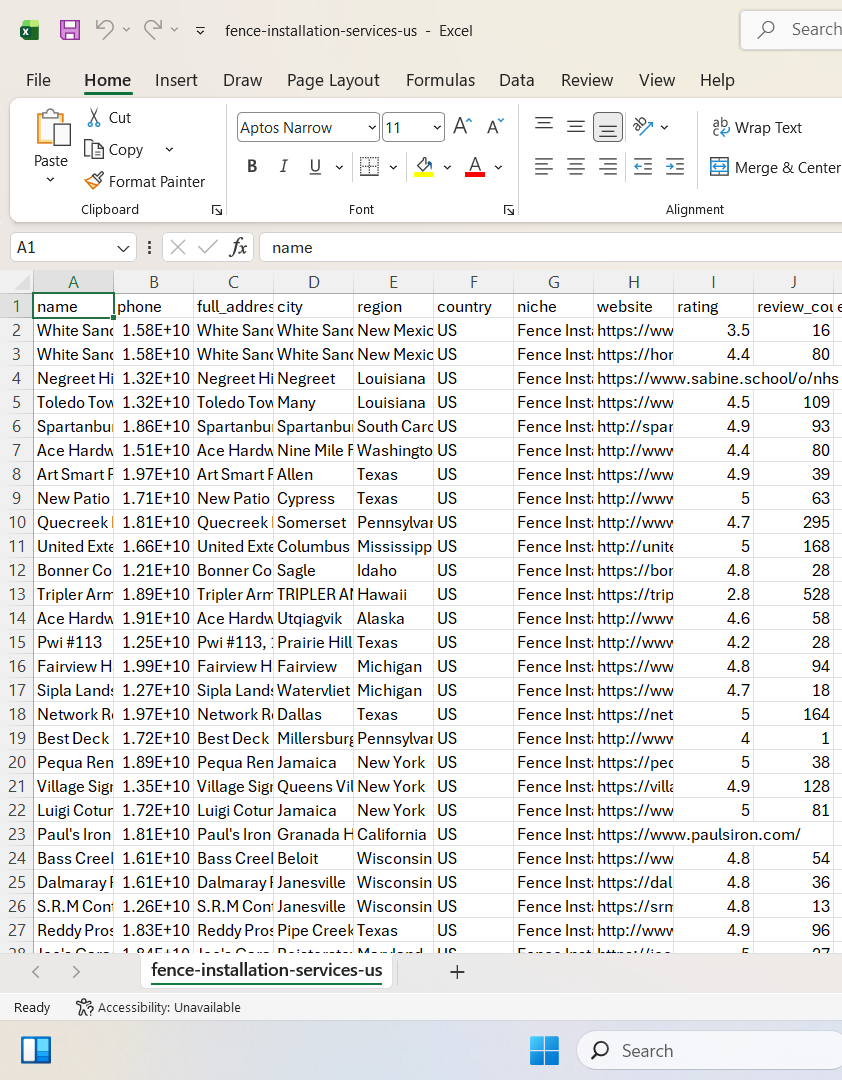Increase font size with larger A icon
Screen dimensions: 842x1080
coord(462,127)
